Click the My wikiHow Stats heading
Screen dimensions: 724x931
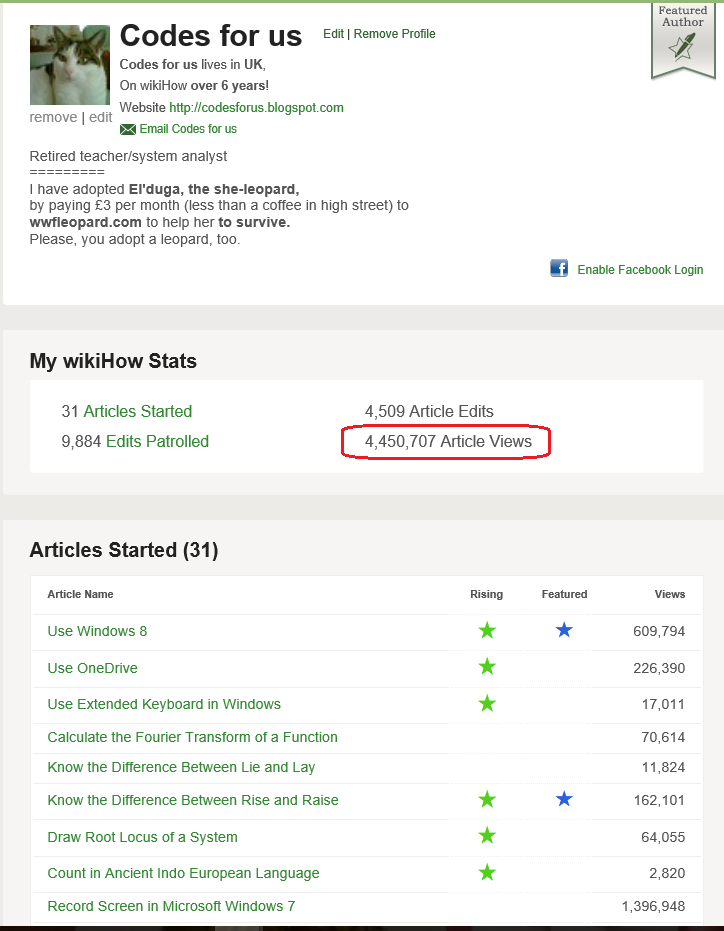click(x=113, y=361)
